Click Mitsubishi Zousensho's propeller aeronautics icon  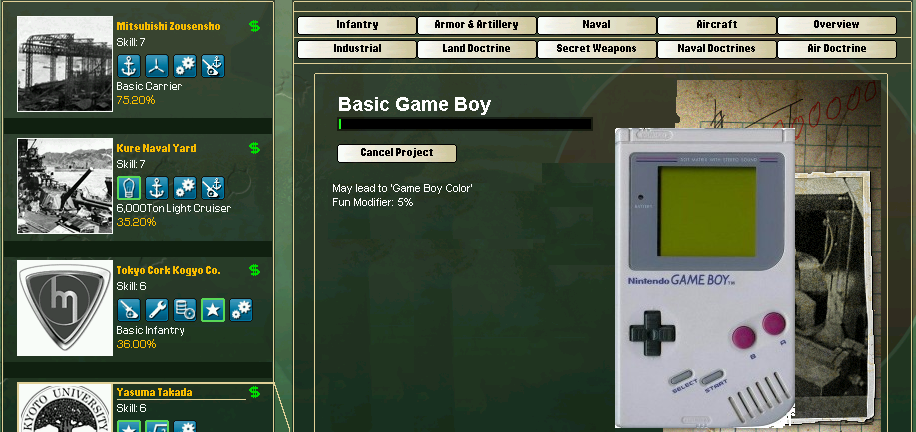tap(157, 66)
